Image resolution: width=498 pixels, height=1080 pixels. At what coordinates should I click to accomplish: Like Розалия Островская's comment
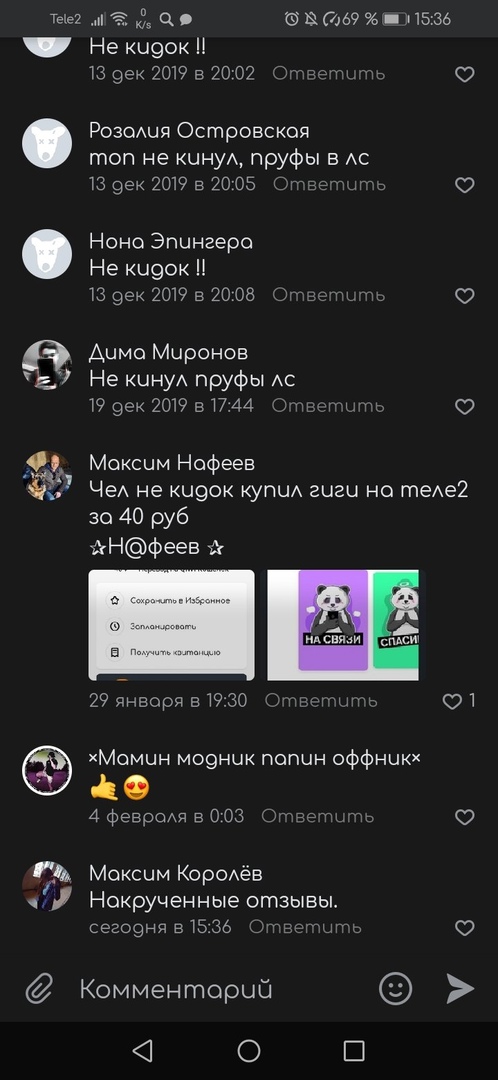tap(465, 185)
